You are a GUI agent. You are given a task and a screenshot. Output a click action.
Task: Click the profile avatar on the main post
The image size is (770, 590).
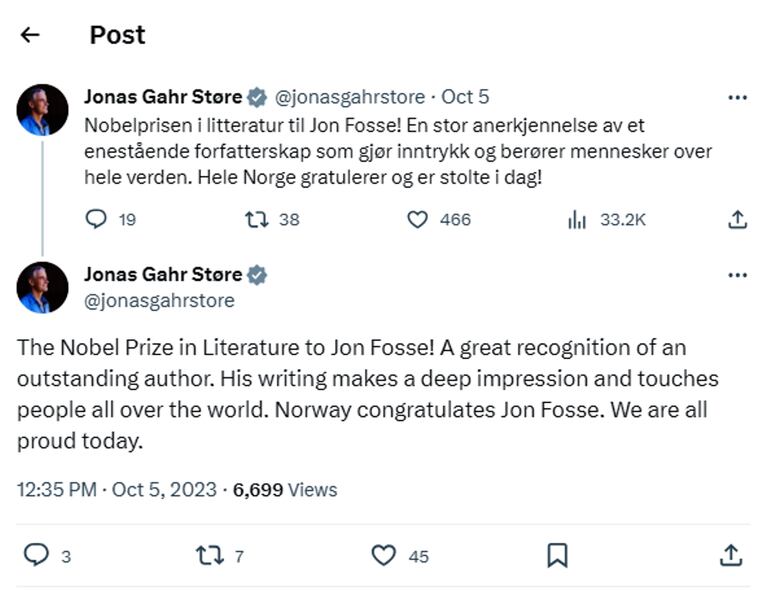tap(43, 288)
